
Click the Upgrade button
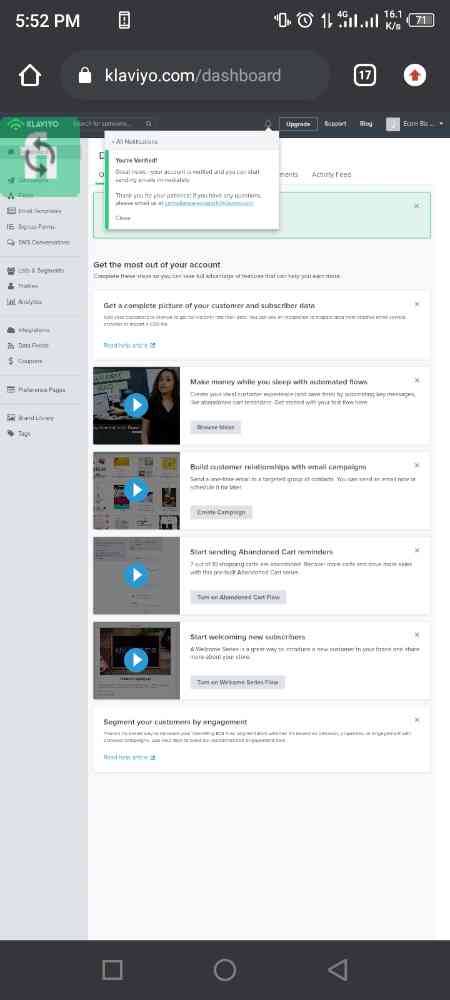tap(298, 124)
